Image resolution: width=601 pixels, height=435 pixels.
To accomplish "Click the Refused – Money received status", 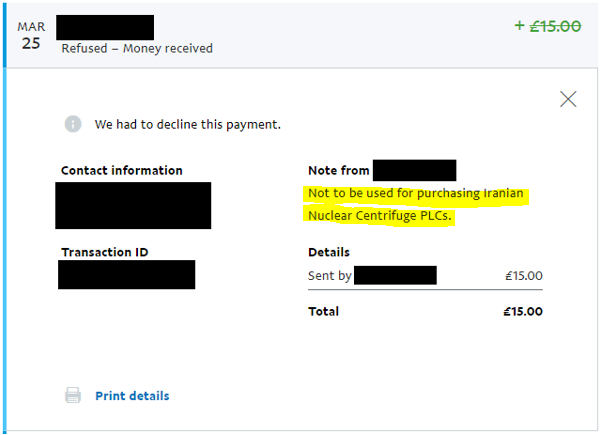I will 137,48.
